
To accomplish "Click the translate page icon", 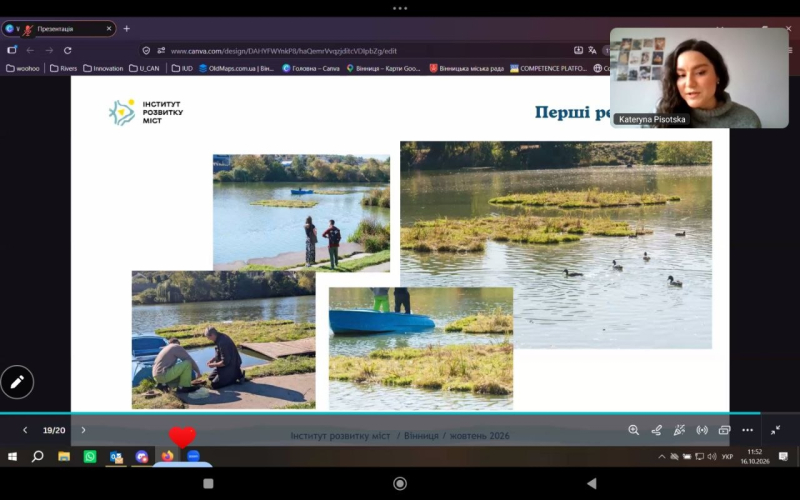I will click(592, 50).
